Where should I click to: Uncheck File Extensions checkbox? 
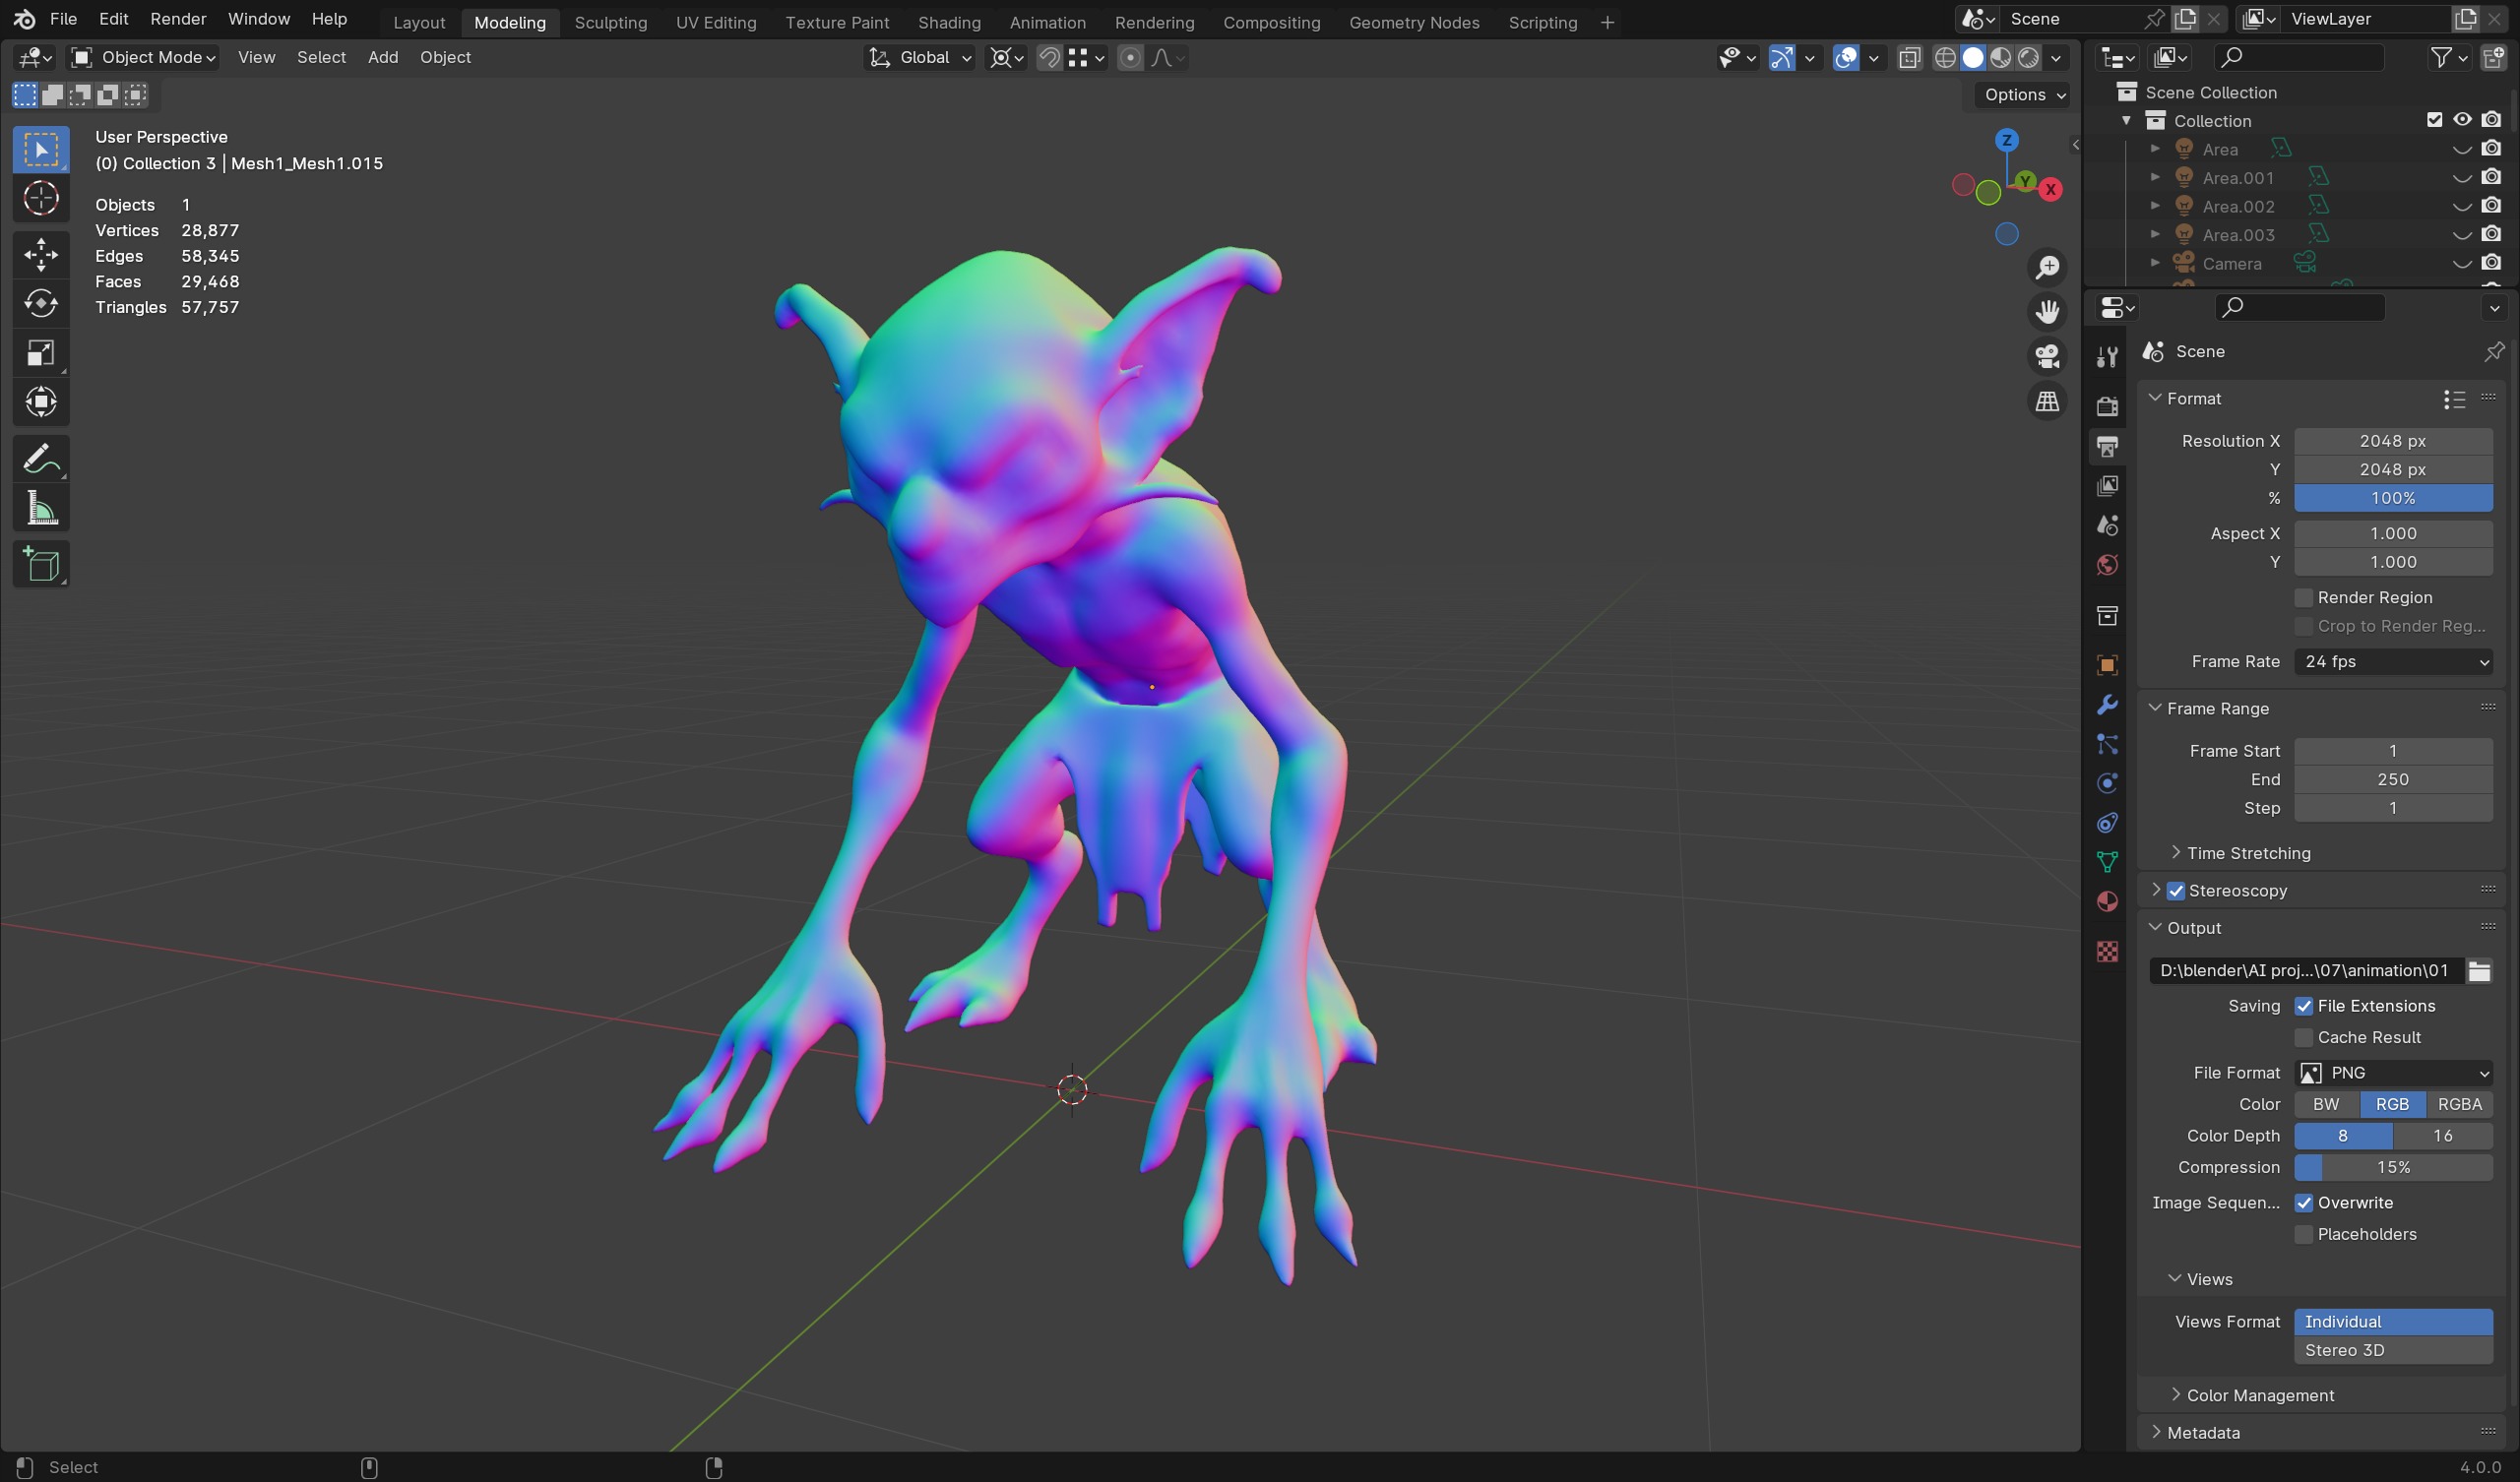[2303, 1006]
